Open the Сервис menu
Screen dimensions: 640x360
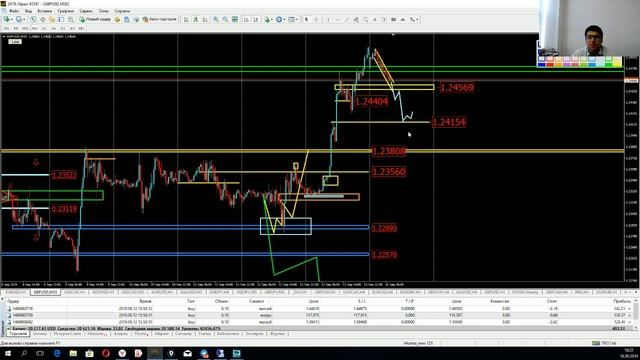86,11
